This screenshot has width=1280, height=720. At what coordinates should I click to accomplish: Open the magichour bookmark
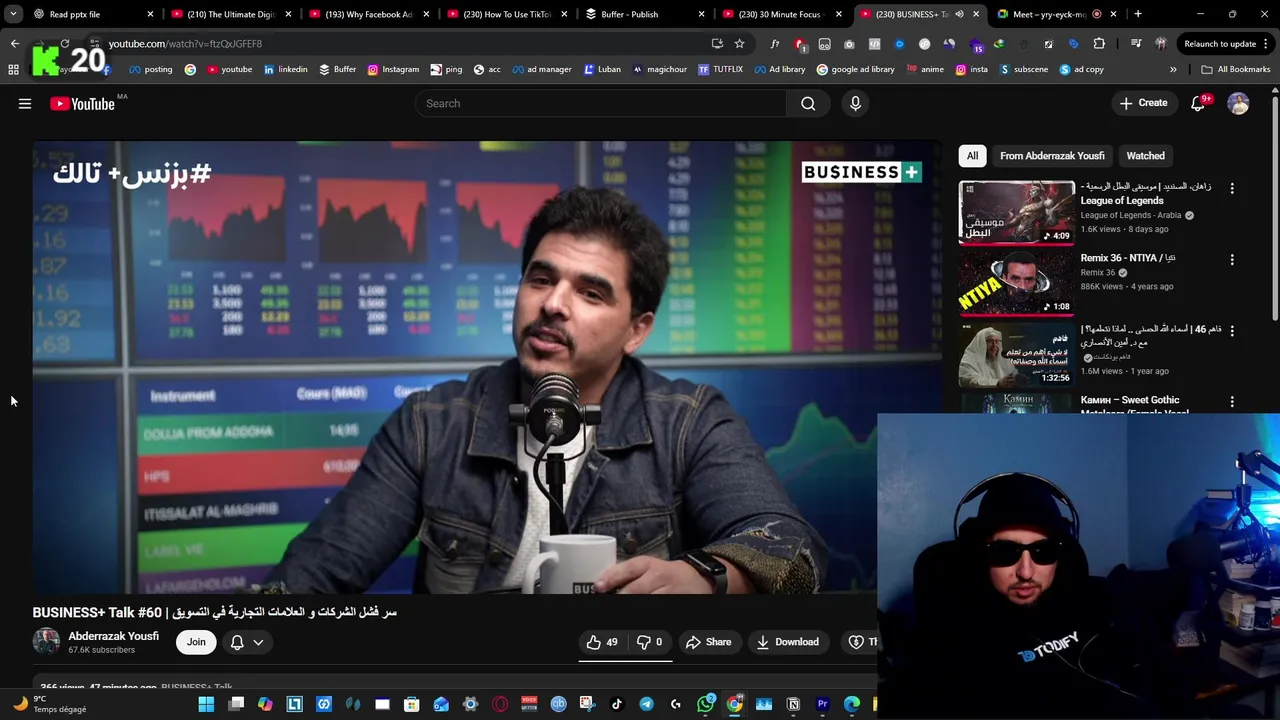(658, 69)
